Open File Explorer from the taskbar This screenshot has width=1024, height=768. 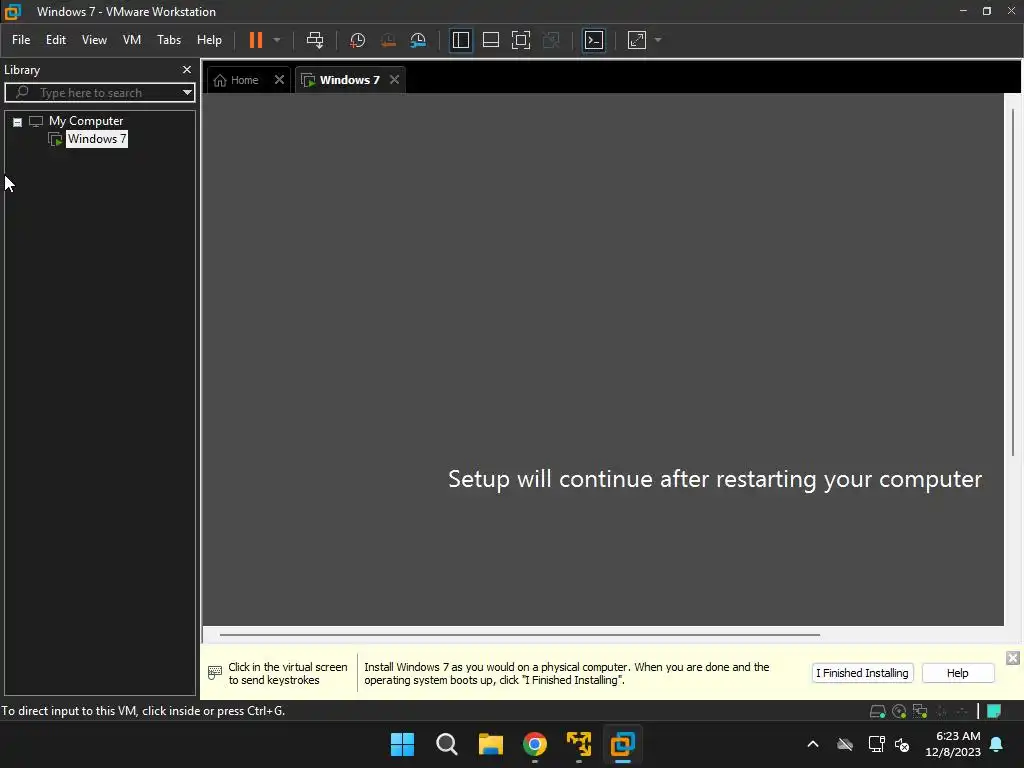click(490, 744)
